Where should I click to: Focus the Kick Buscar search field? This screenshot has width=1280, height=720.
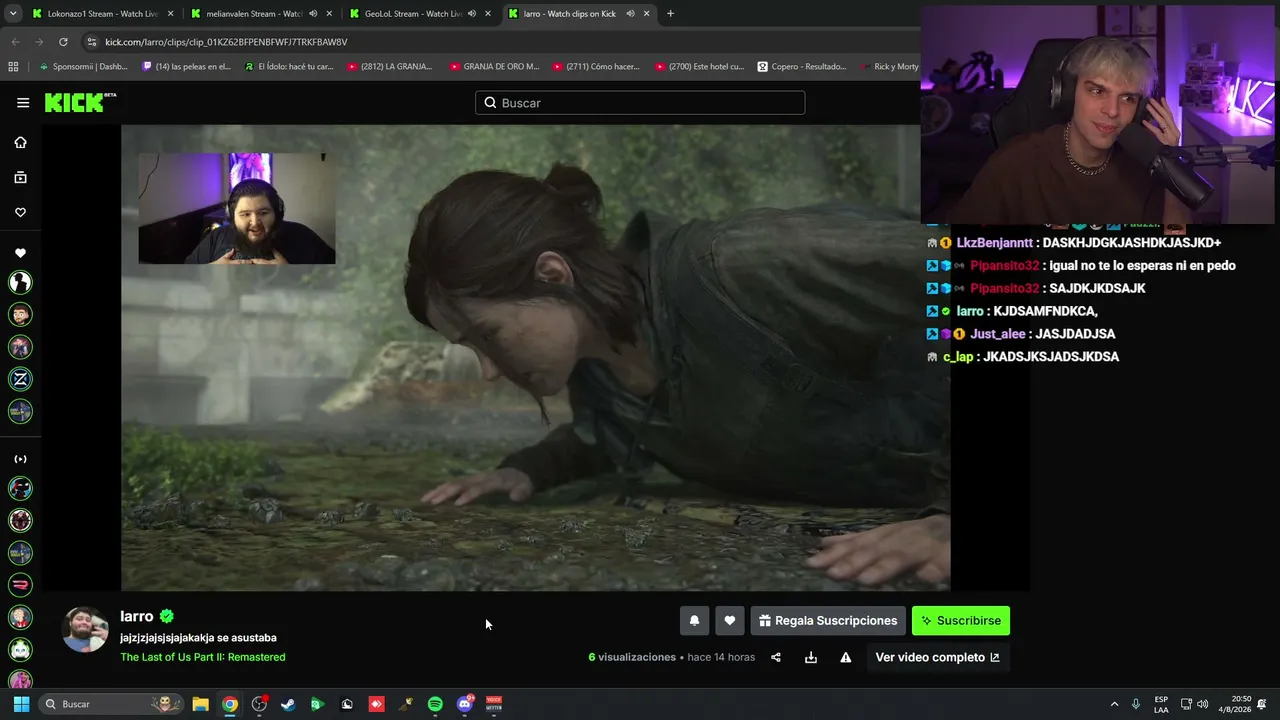[x=640, y=103]
